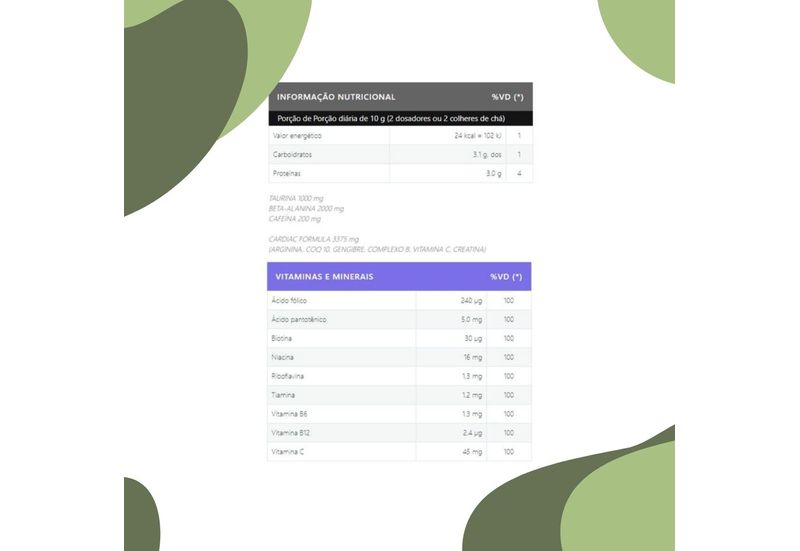Select the Niacina row
This screenshot has width=800, height=551.
click(399, 357)
